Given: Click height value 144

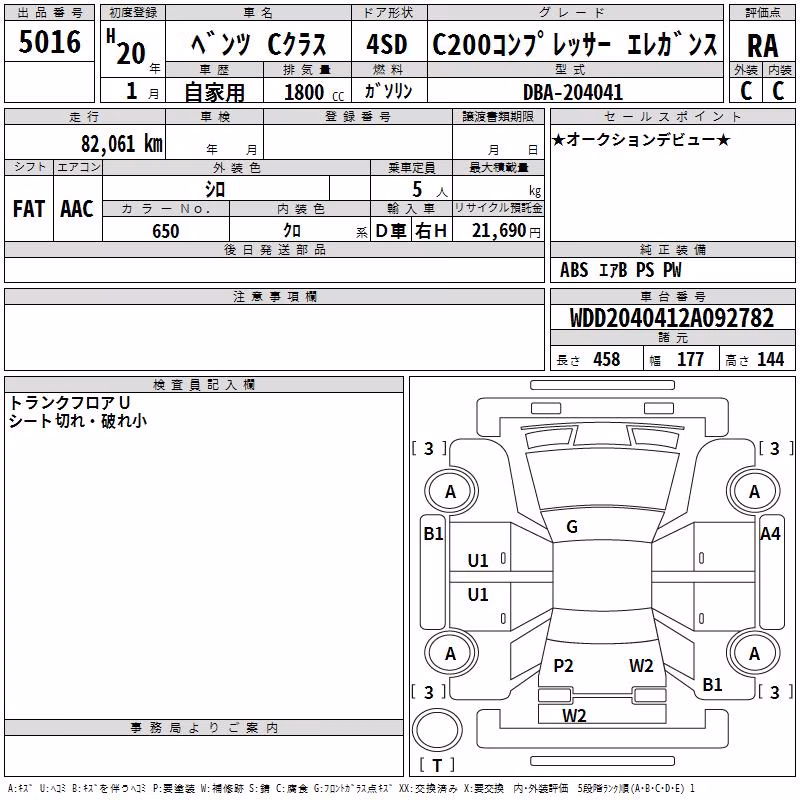Looking at the screenshot, I should pos(770,359).
